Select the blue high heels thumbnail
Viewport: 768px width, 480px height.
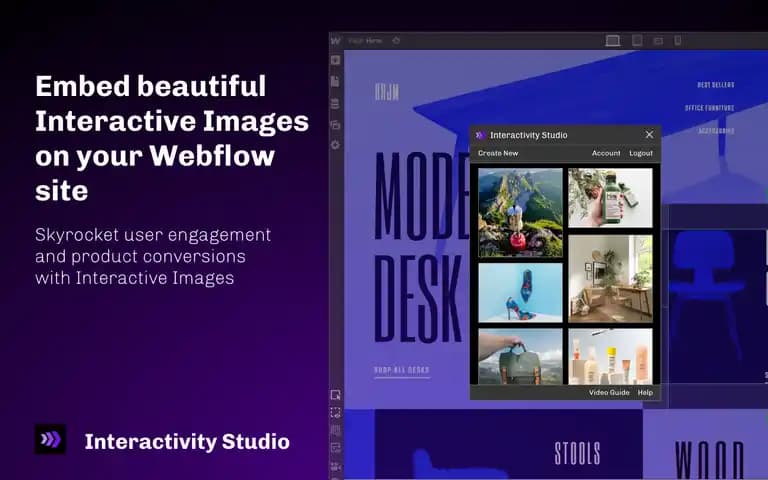click(520, 292)
